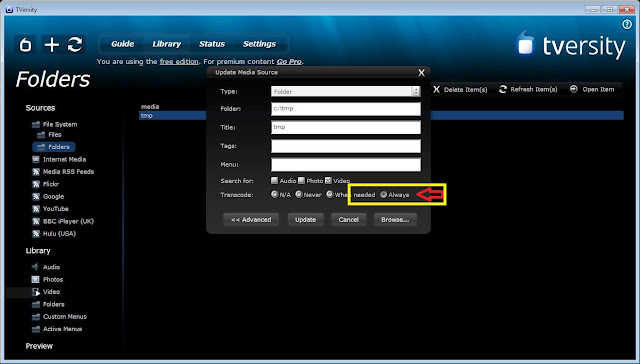Follow the Go Pro link
This screenshot has width=640, height=364.
tap(289, 62)
